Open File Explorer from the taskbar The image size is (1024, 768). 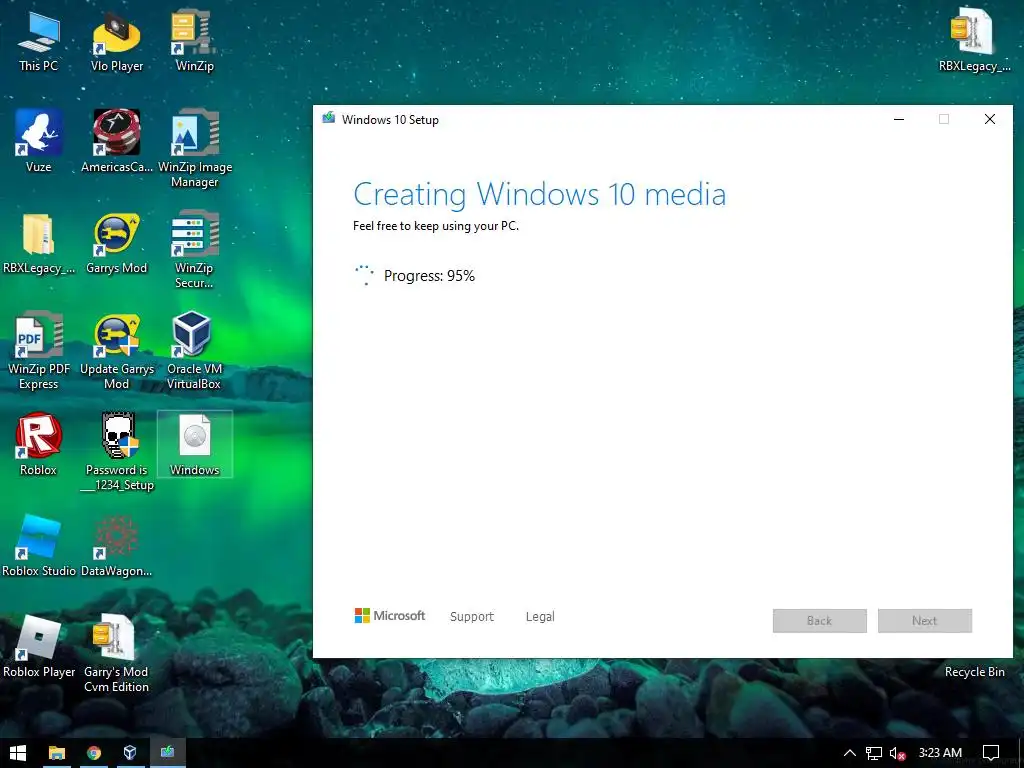(x=57, y=753)
